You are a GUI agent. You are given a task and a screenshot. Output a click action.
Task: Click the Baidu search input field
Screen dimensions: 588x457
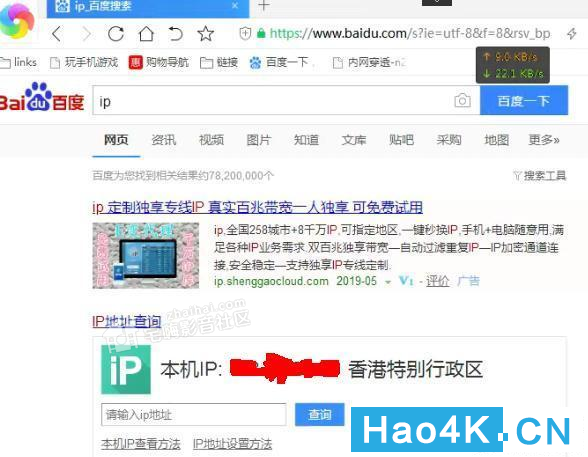pos(274,100)
